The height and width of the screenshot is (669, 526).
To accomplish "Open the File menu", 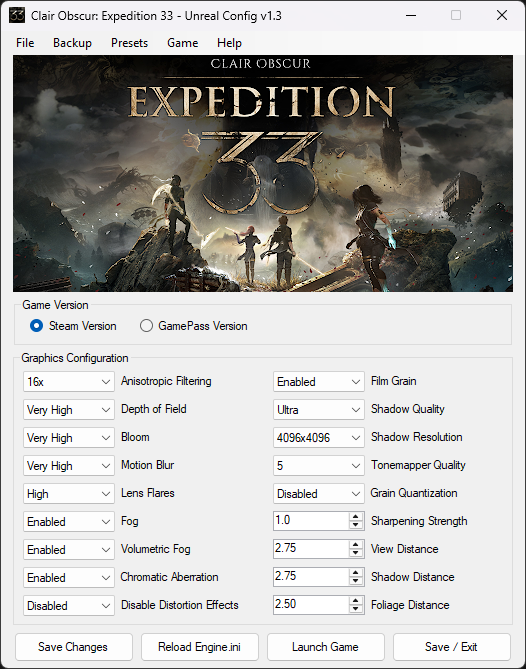I will pos(25,43).
